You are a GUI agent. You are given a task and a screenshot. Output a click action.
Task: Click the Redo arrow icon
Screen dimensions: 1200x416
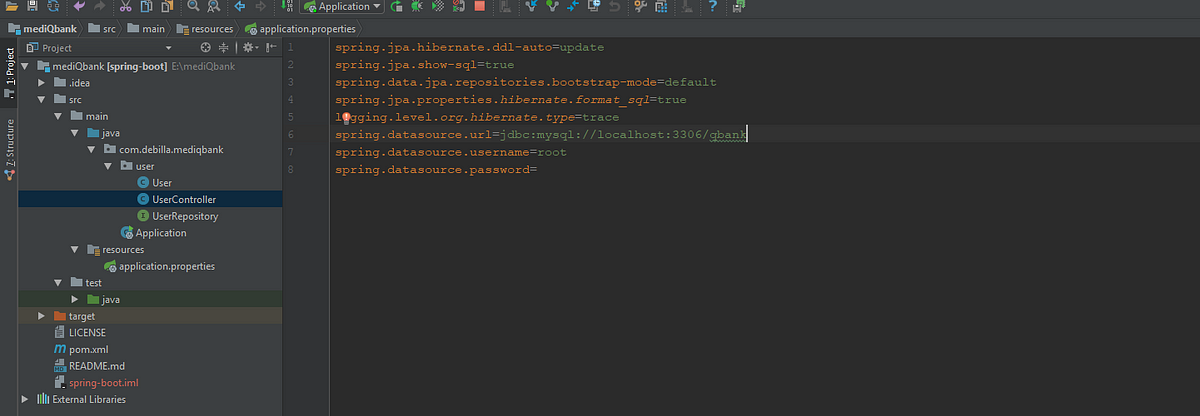(99, 7)
